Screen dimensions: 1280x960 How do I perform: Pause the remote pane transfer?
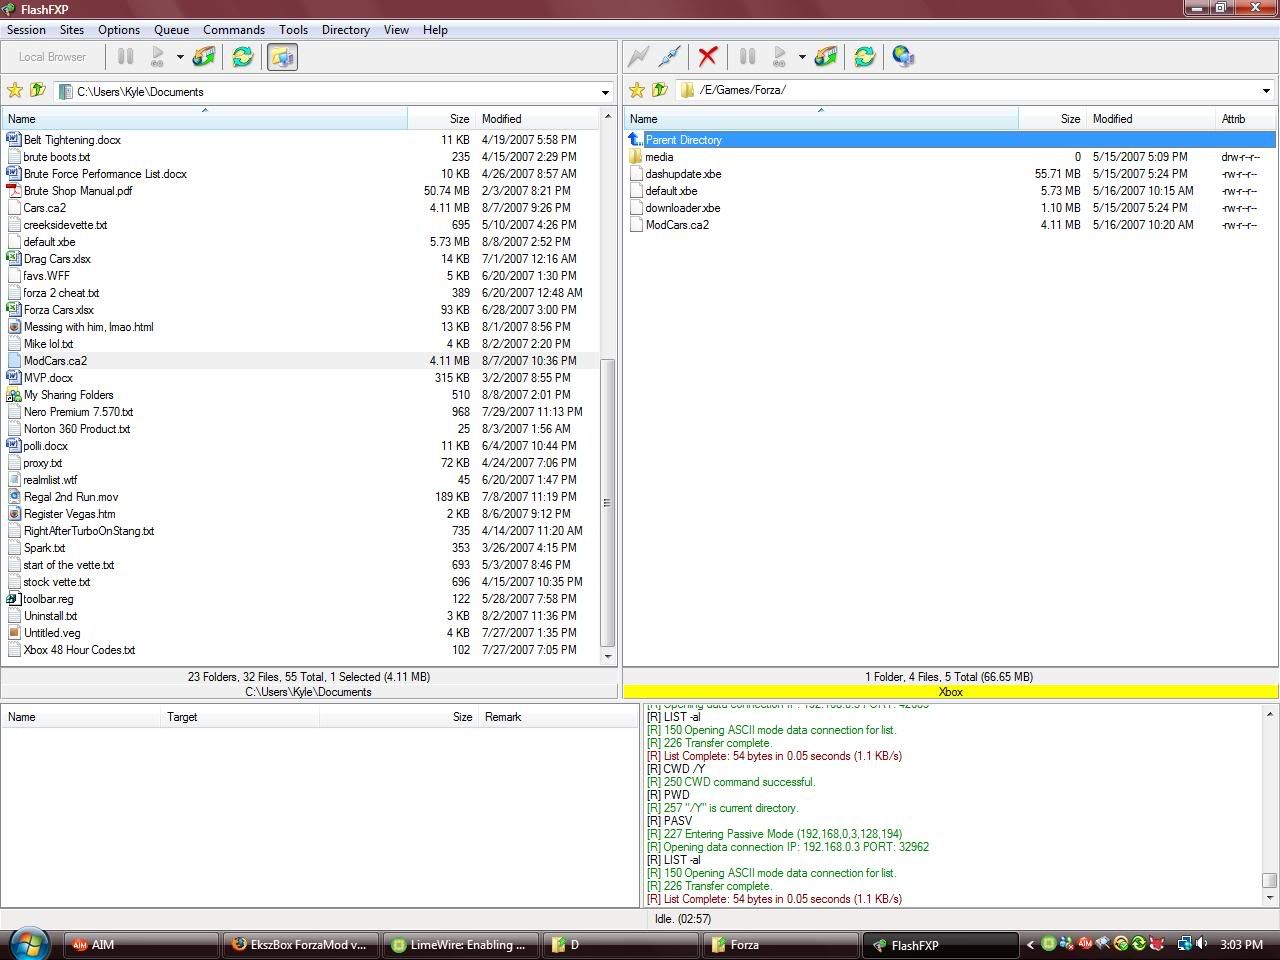[x=747, y=57]
